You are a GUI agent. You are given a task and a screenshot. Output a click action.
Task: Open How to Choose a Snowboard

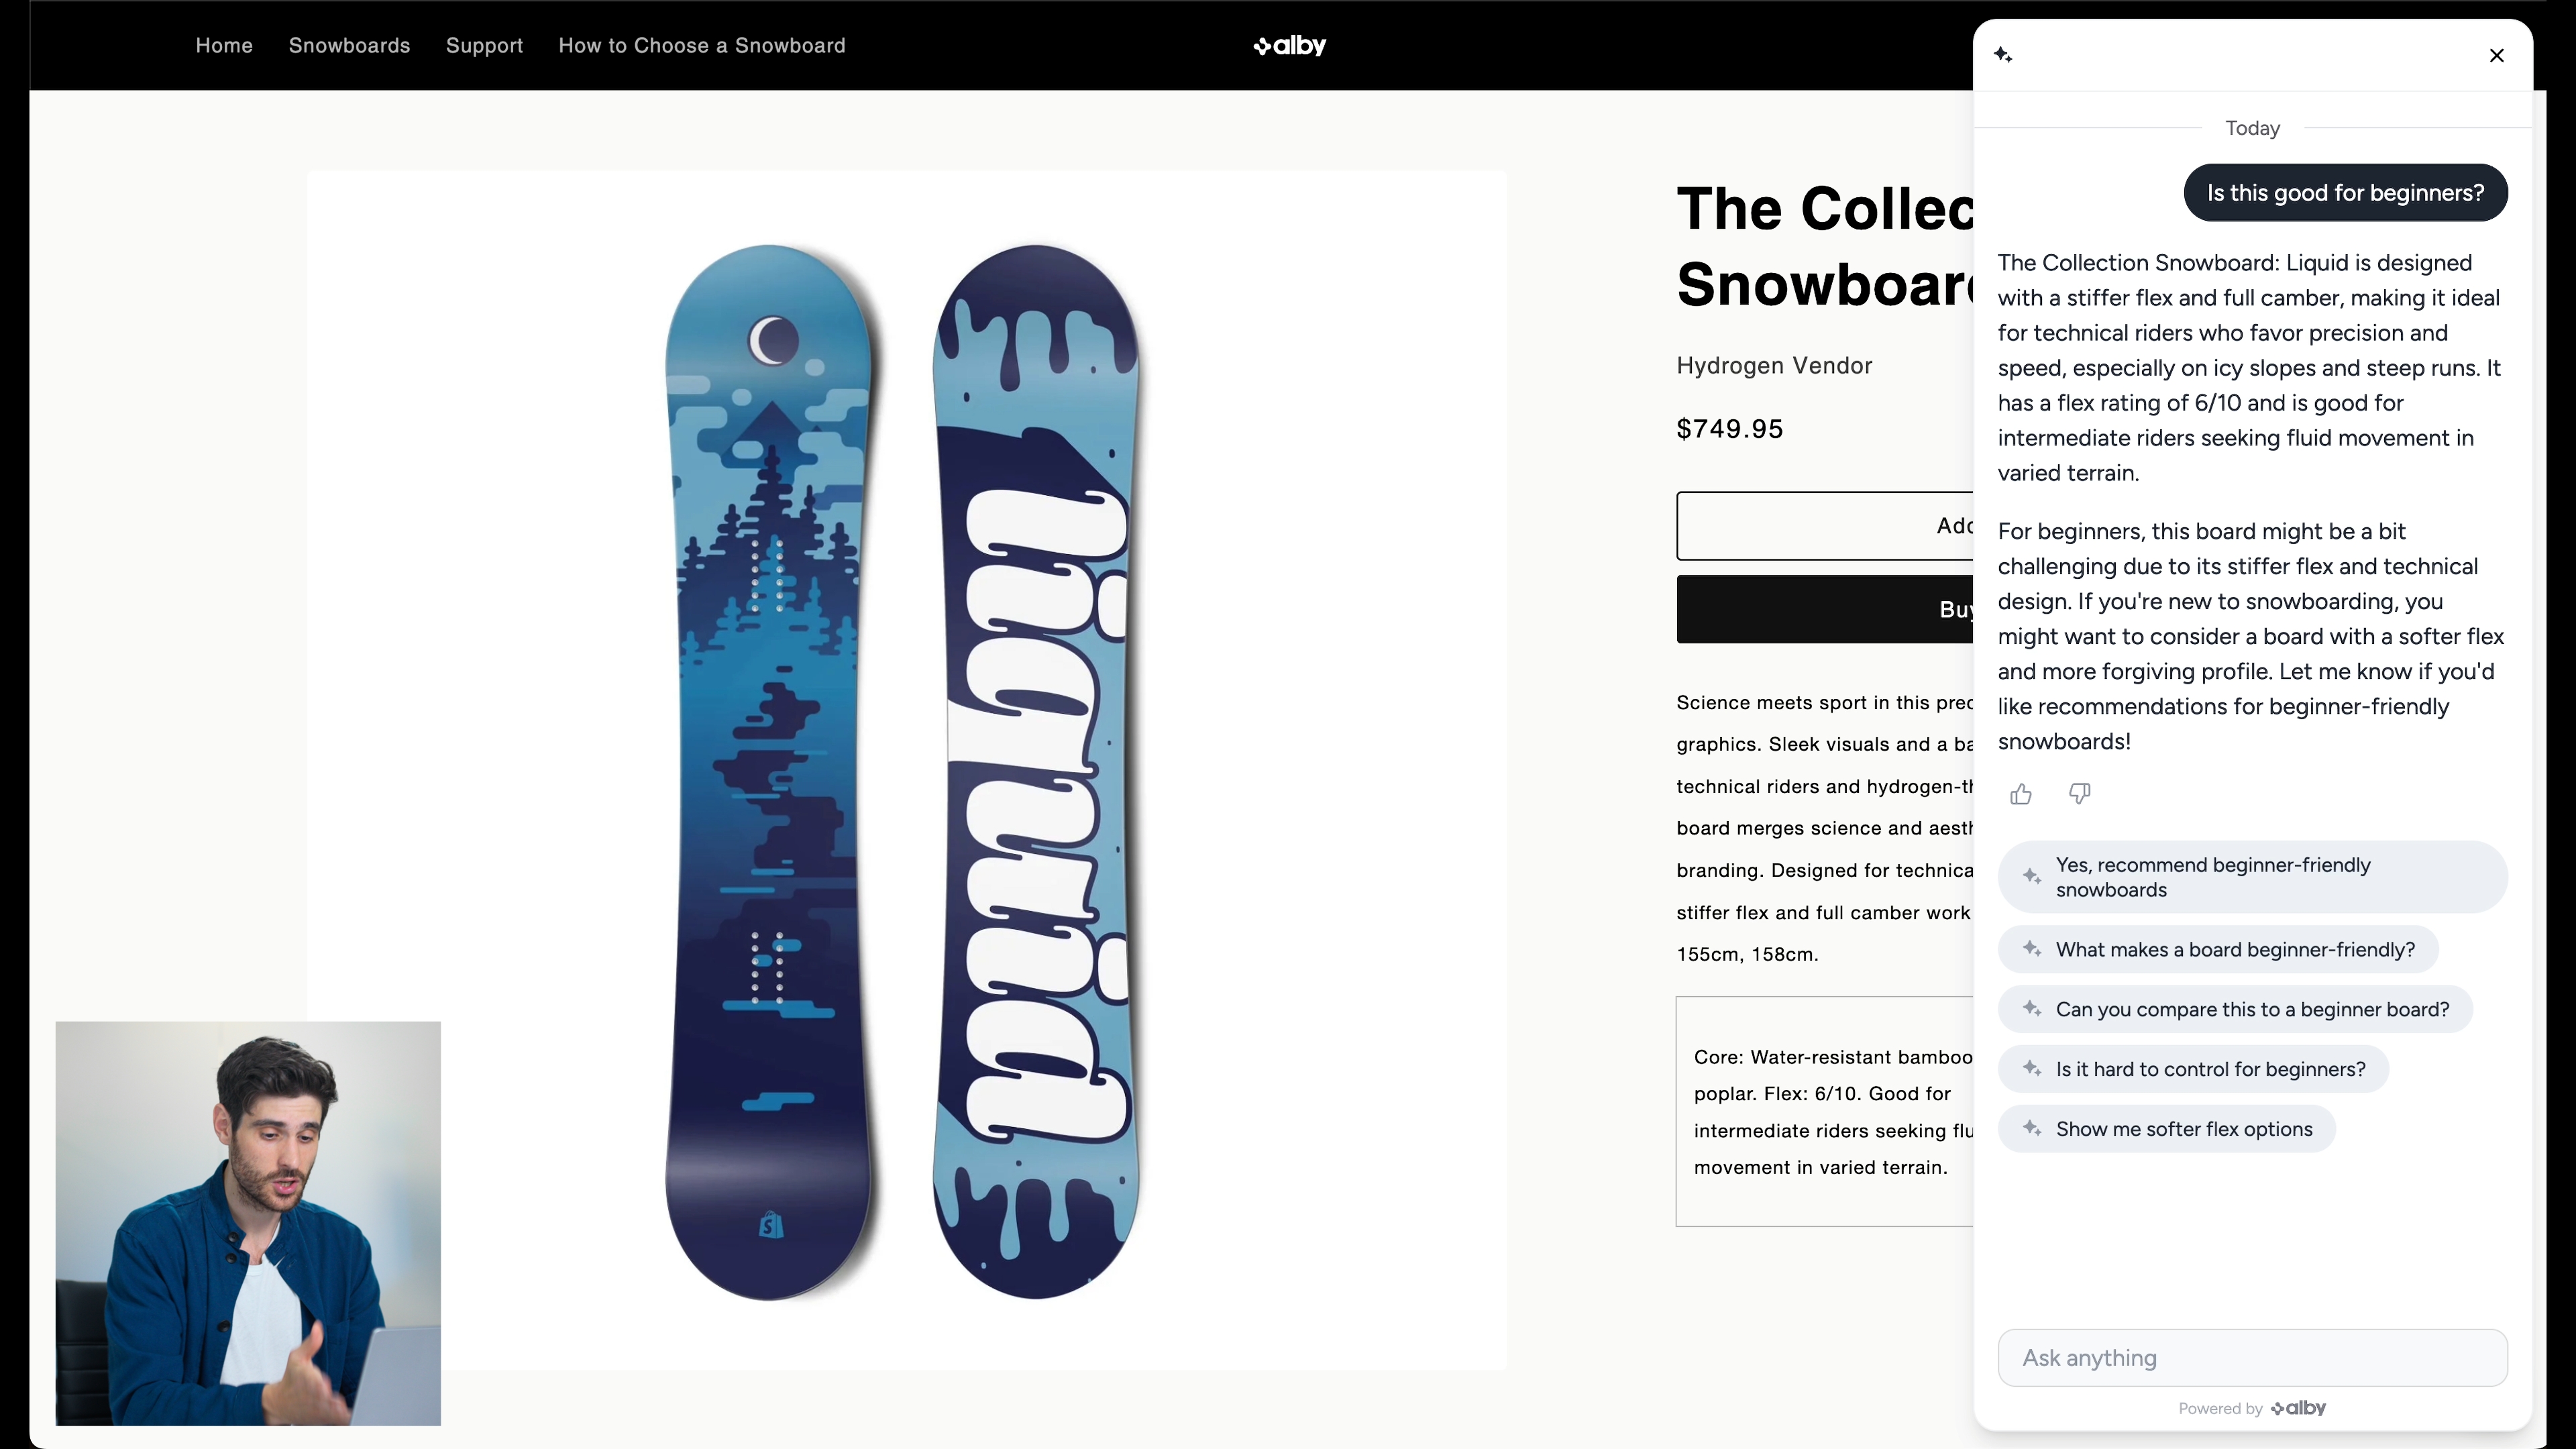click(702, 46)
